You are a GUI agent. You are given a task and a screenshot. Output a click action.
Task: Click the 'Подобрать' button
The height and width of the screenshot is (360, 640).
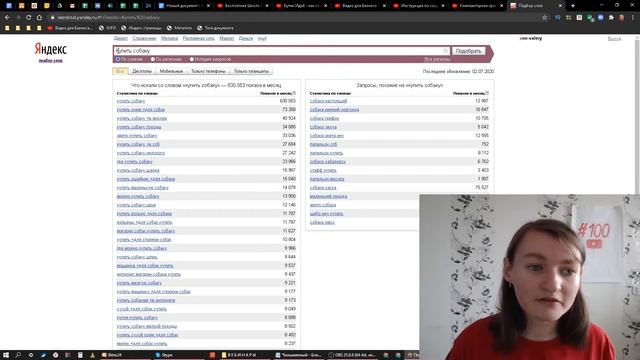coord(468,51)
